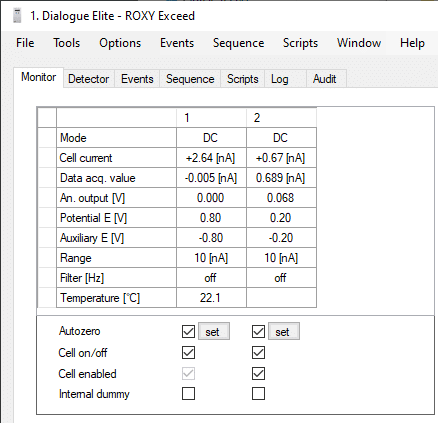Enable Internal dummy for cell 1
Image resolution: width=438 pixels, height=423 pixels.
click(188, 394)
